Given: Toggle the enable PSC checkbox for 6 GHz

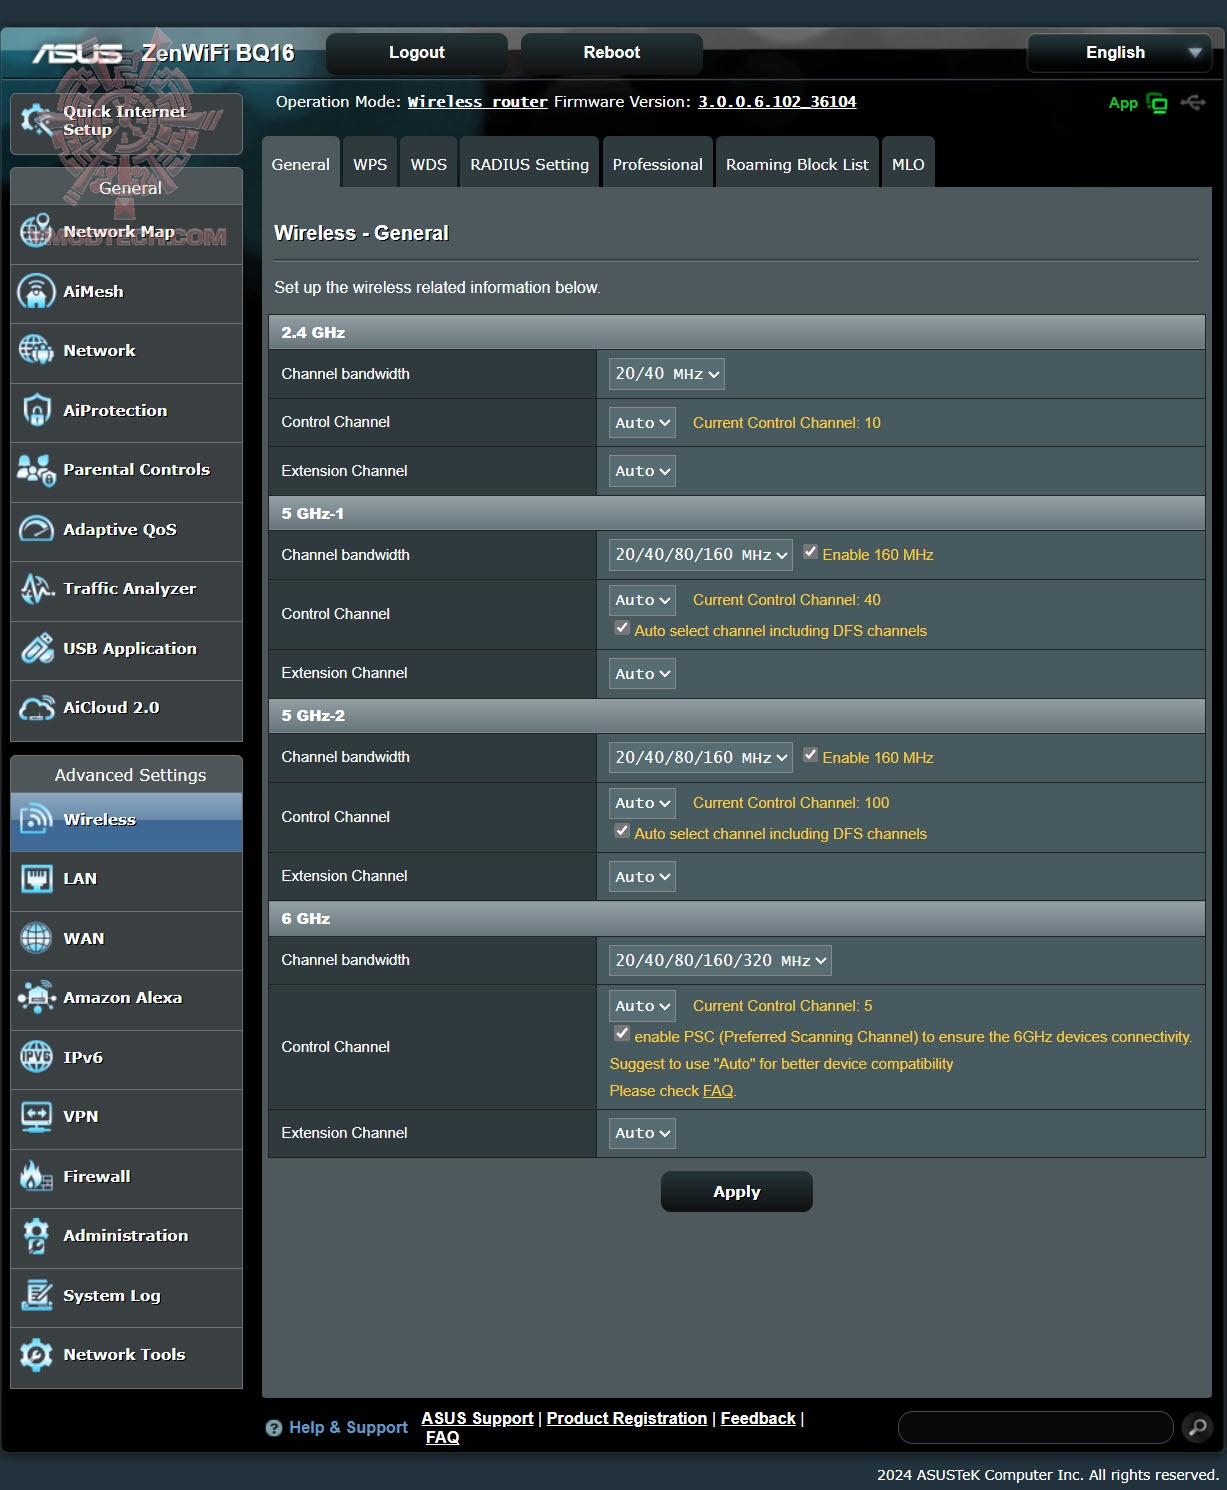Looking at the screenshot, I should pos(622,1034).
